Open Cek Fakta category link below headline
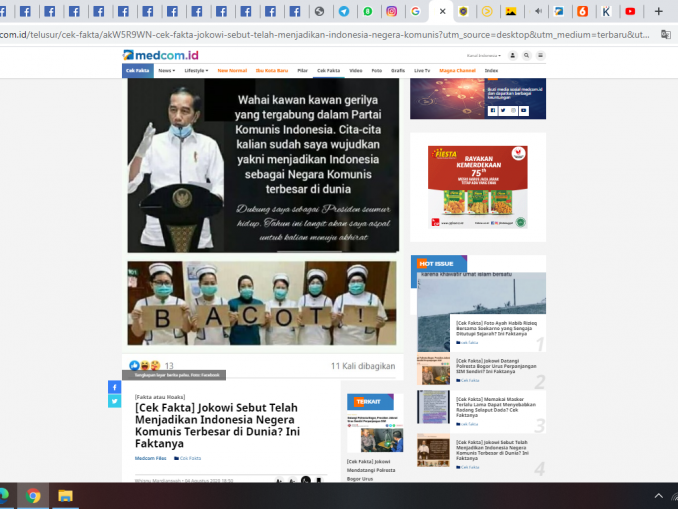This screenshot has height=509, width=678. tap(188, 458)
